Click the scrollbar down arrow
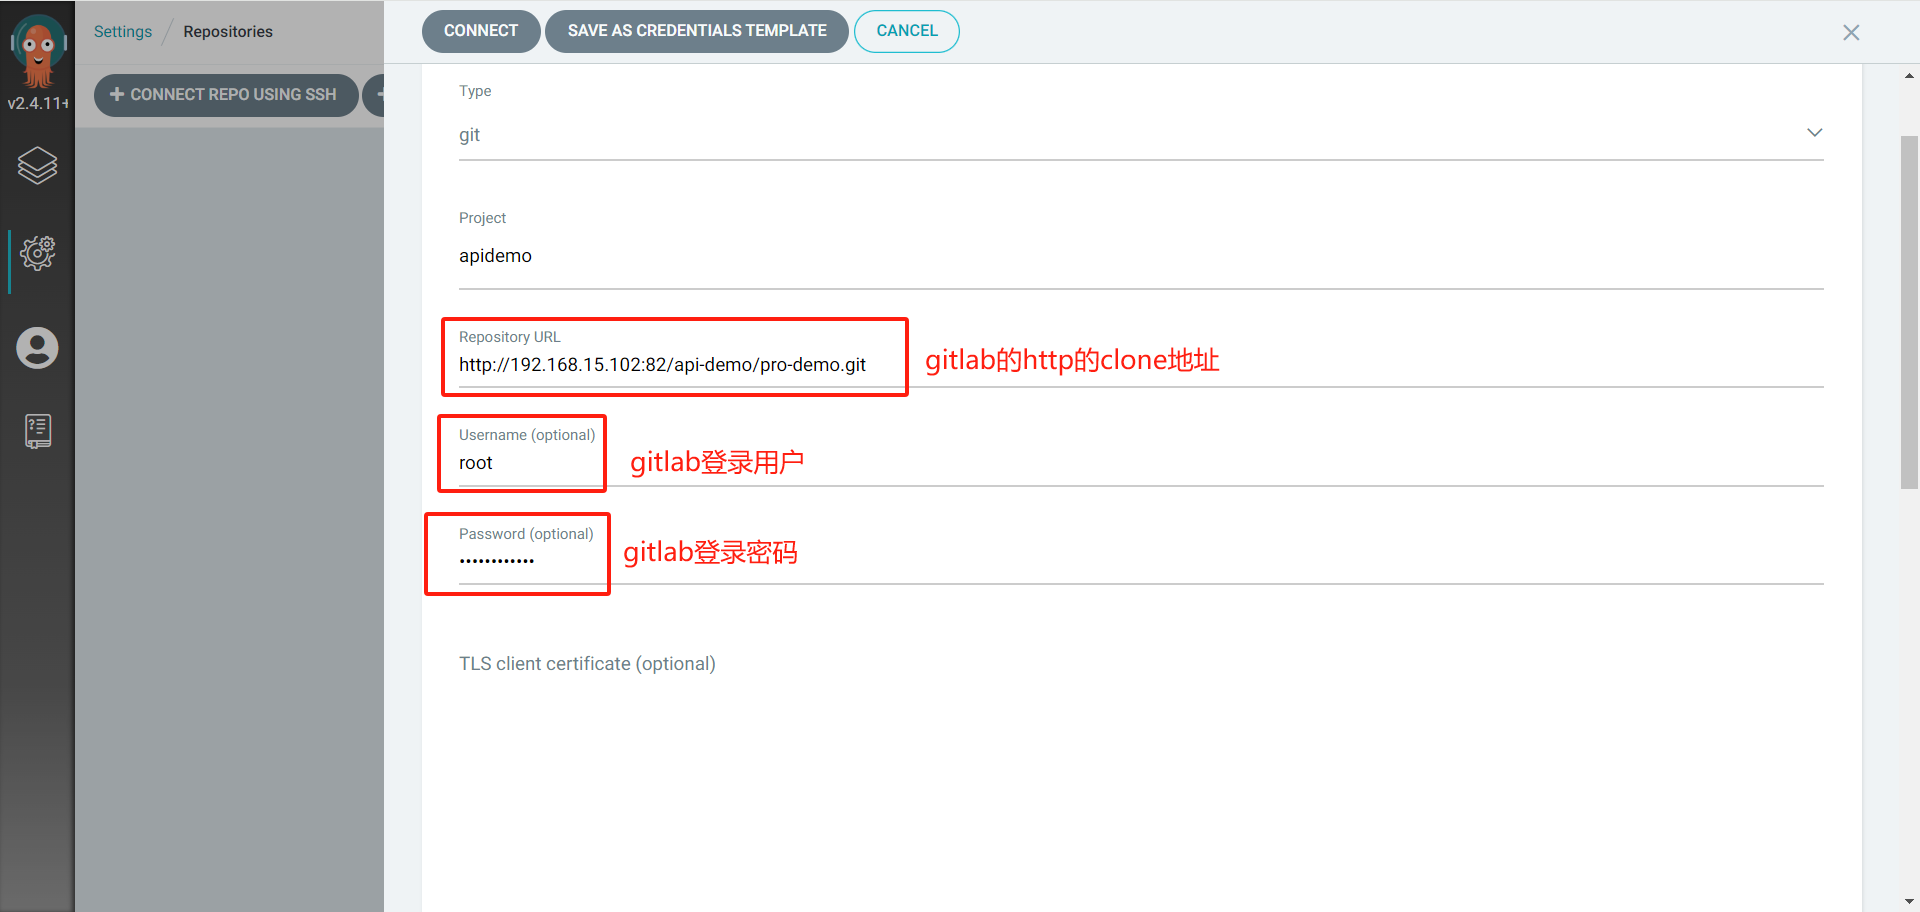This screenshot has width=1920, height=912. [1908, 898]
